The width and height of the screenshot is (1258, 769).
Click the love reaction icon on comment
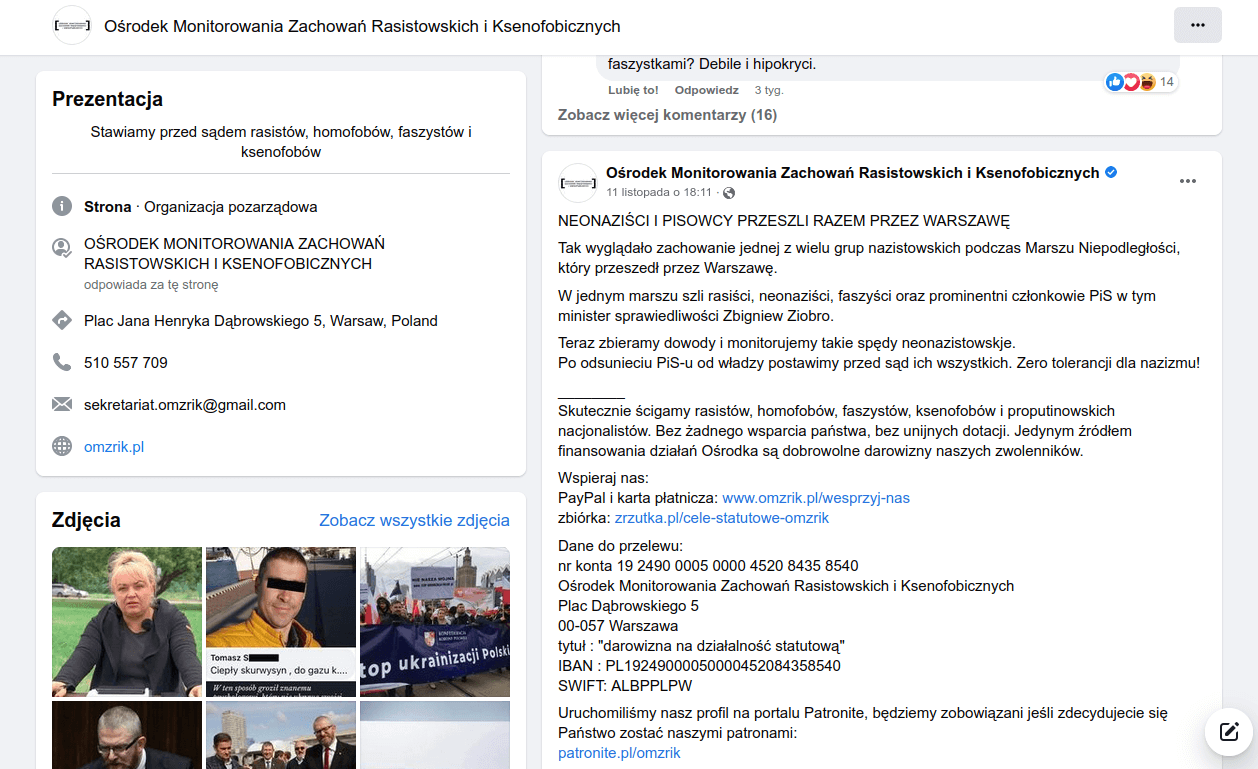point(1131,82)
